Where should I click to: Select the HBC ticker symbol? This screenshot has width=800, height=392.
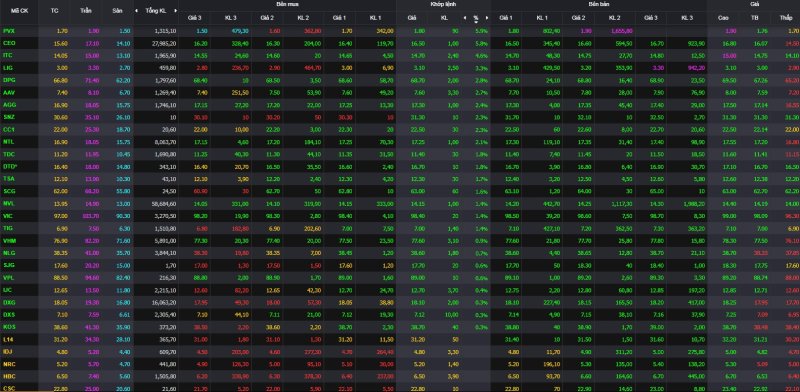(9, 376)
